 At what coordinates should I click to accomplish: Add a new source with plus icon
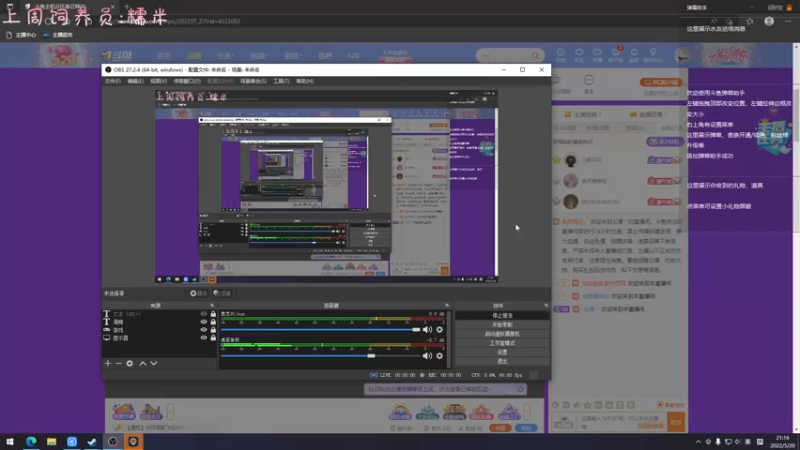pyautogui.click(x=108, y=363)
